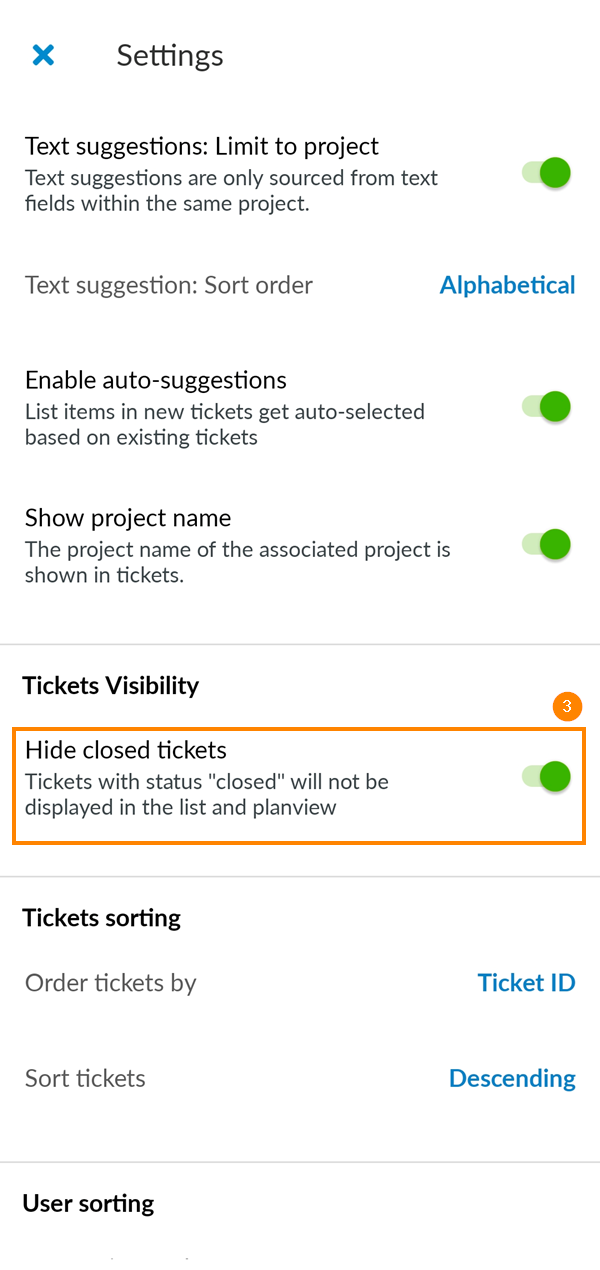Viewport: 600px width, 1270px height.
Task: Toggle the Hide closed tickets switch
Action: [547, 776]
